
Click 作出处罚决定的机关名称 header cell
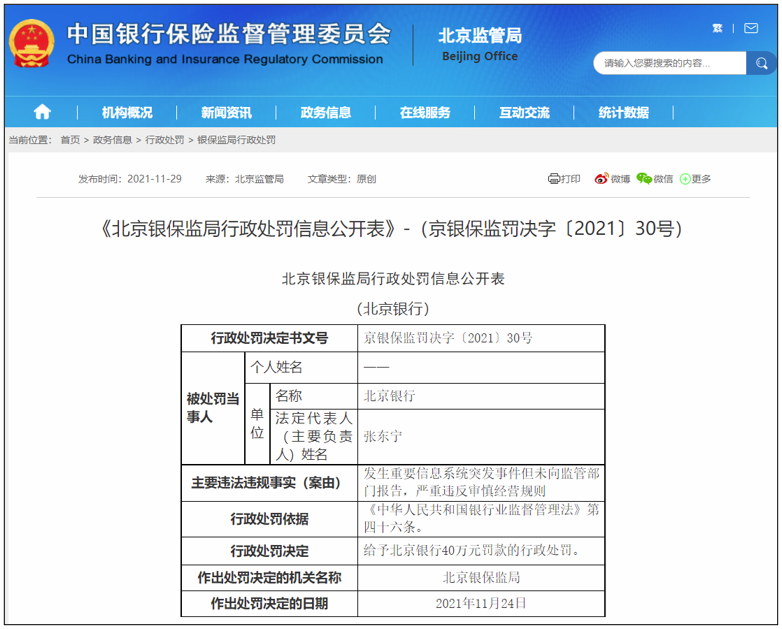coord(269,578)
